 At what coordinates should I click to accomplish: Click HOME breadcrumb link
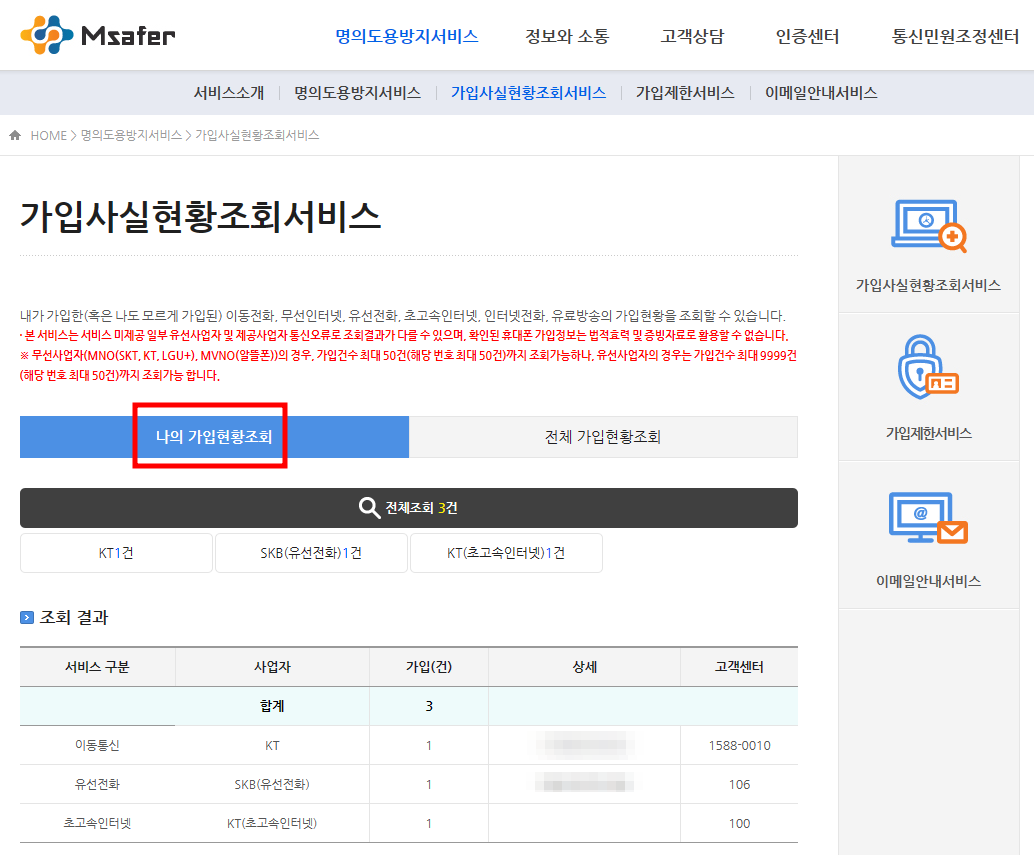pyautogui.click(x=49, y=135)
